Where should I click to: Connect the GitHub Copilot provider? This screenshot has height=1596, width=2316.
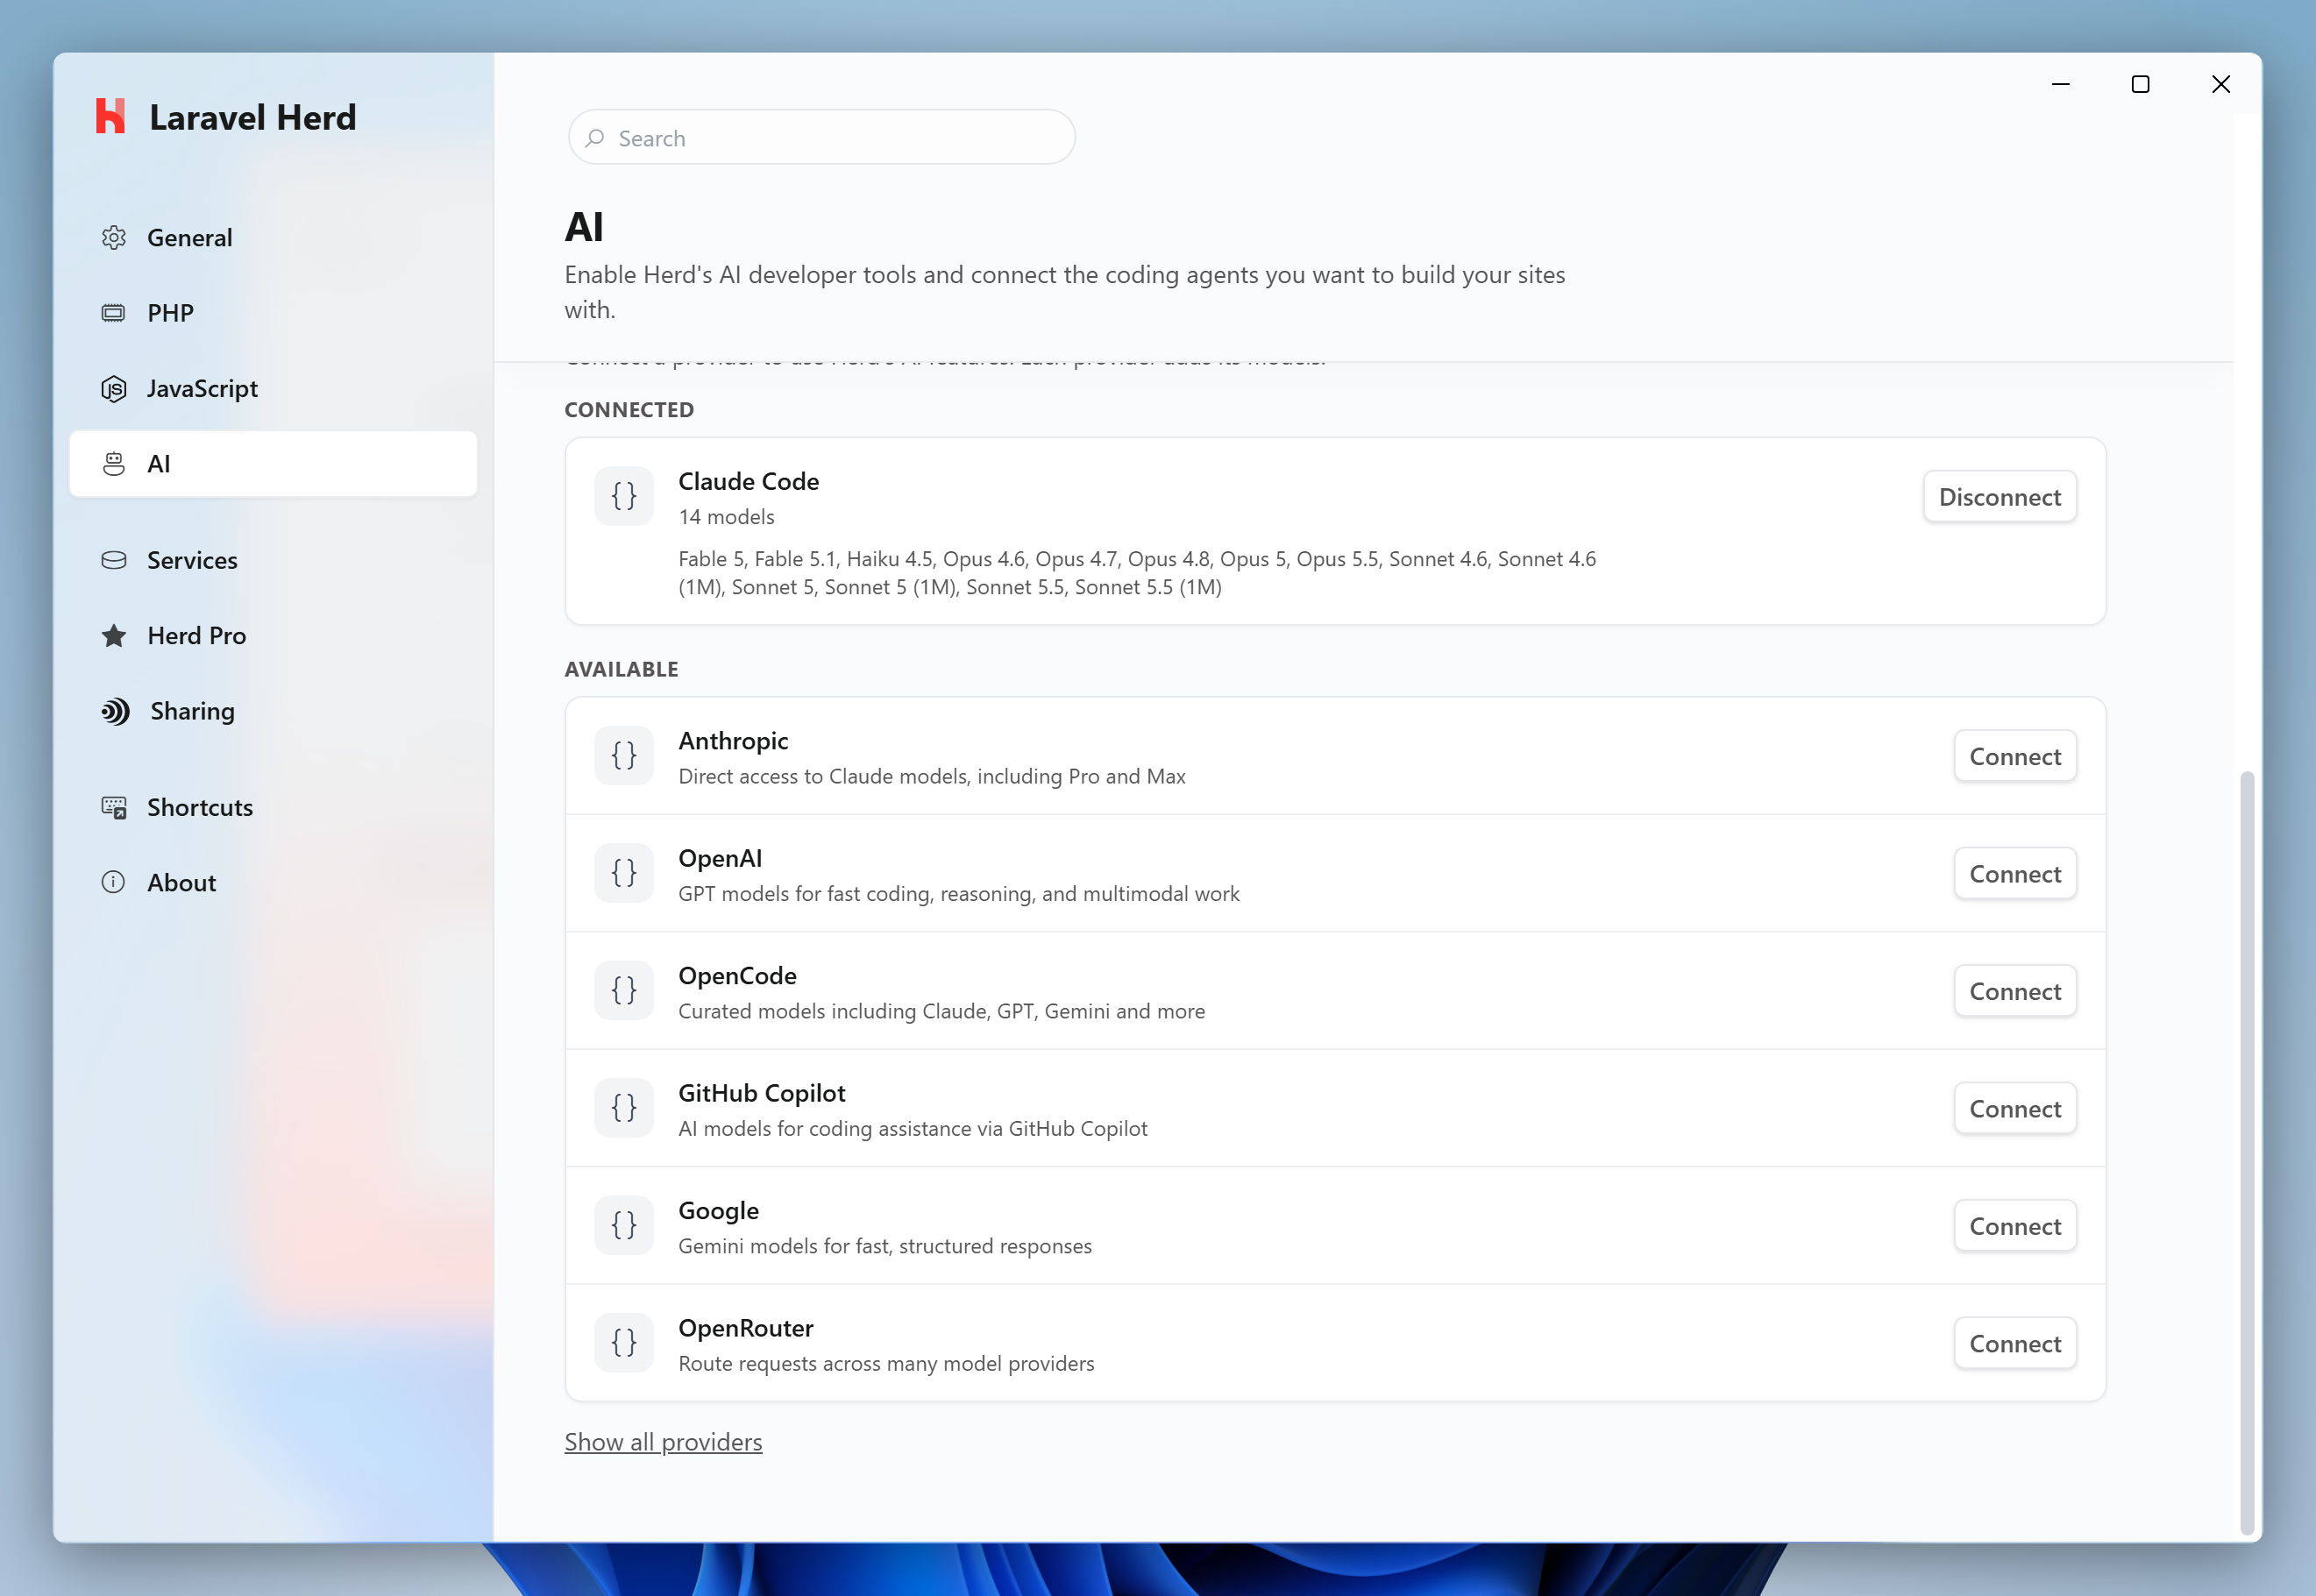click(x=2015, y=1109)
